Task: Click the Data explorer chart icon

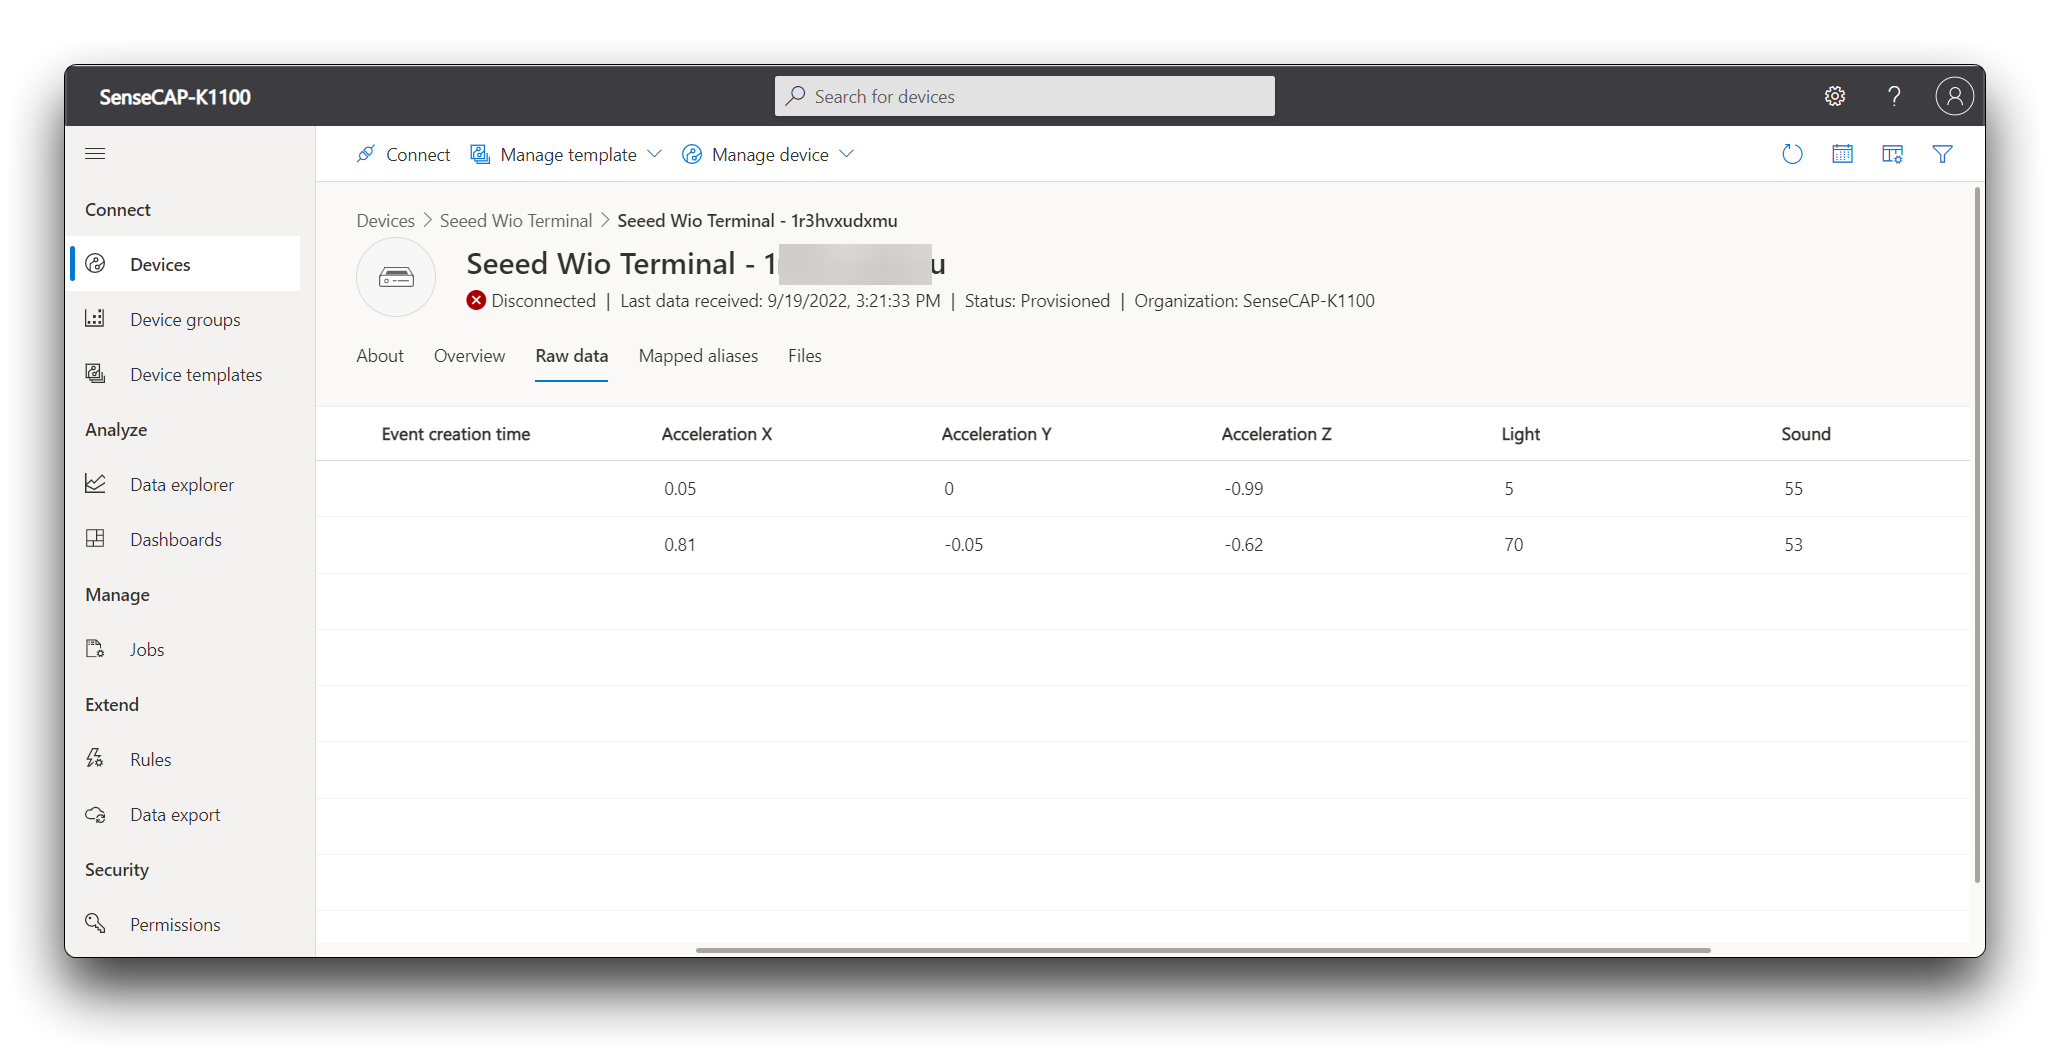Action: pyautogui.click(x=95, y=484)
